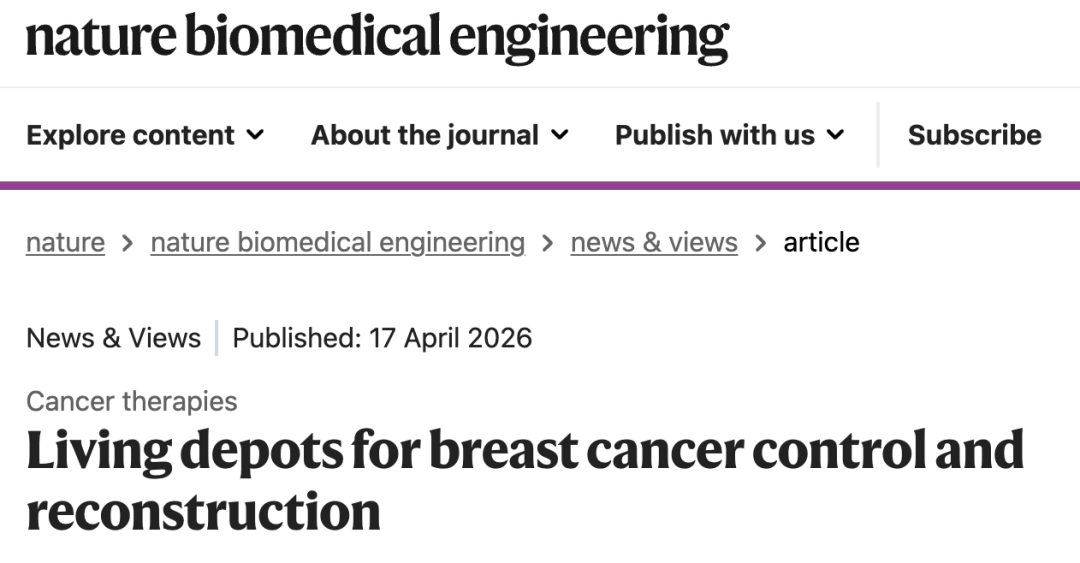Click the chevron after the nature breadcrumb
Screen dimensions: 1080x563
(127, 242)
